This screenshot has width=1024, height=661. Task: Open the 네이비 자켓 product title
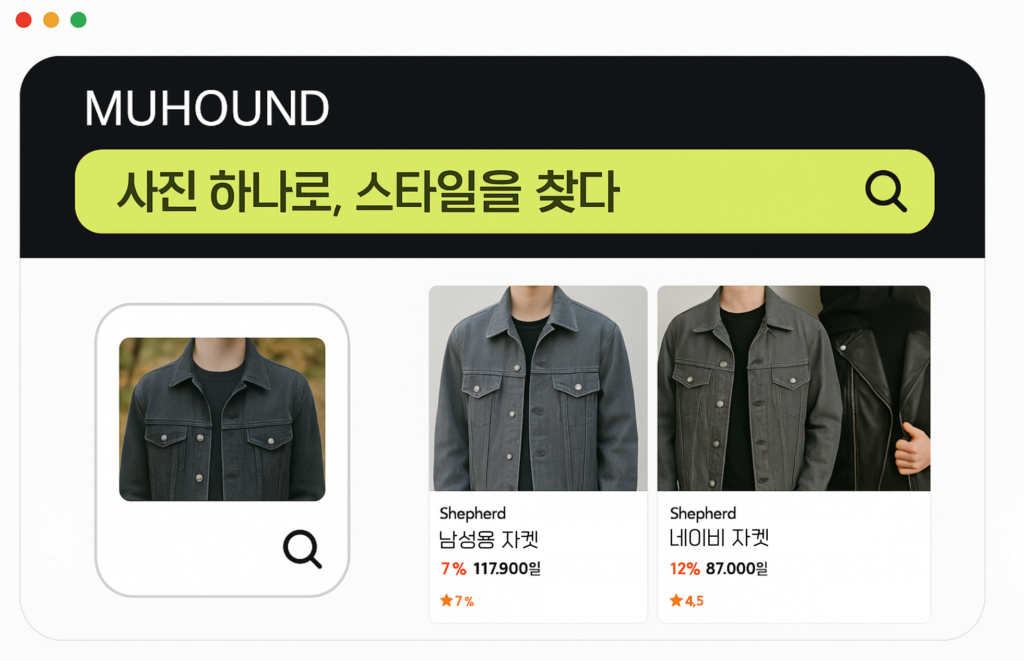click(x=719, y=538)
